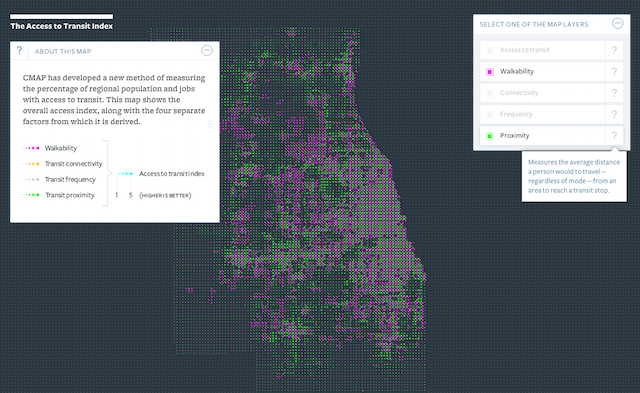Image resolution: width=640 pixels, height=393 pixels.
Task: Collapse the About This Map panel
Action: click(207, 51)
